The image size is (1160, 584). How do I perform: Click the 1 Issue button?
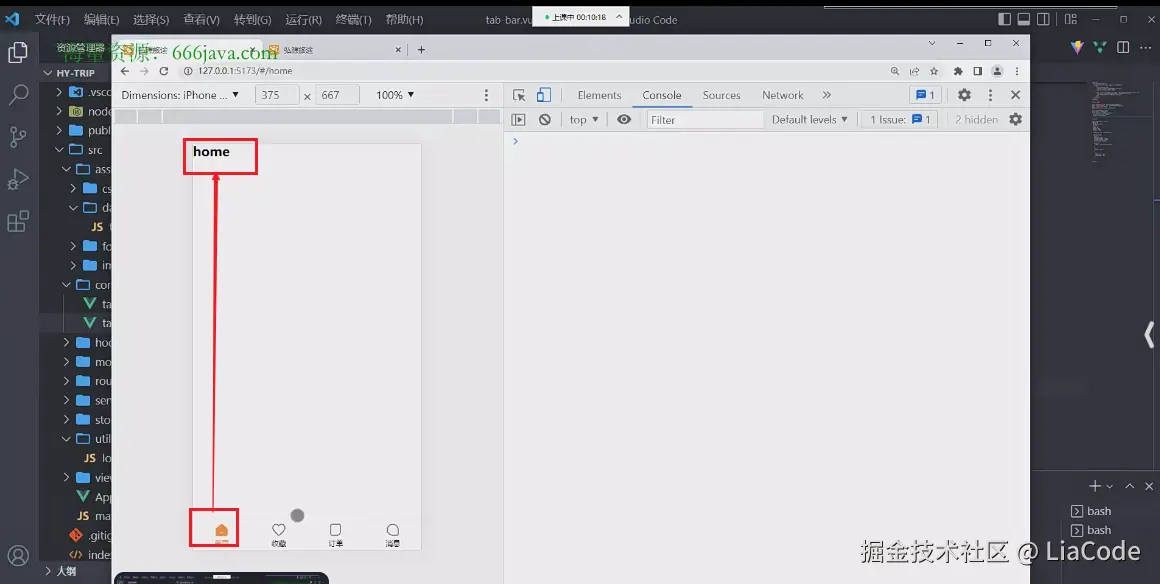tap(900, 119)
